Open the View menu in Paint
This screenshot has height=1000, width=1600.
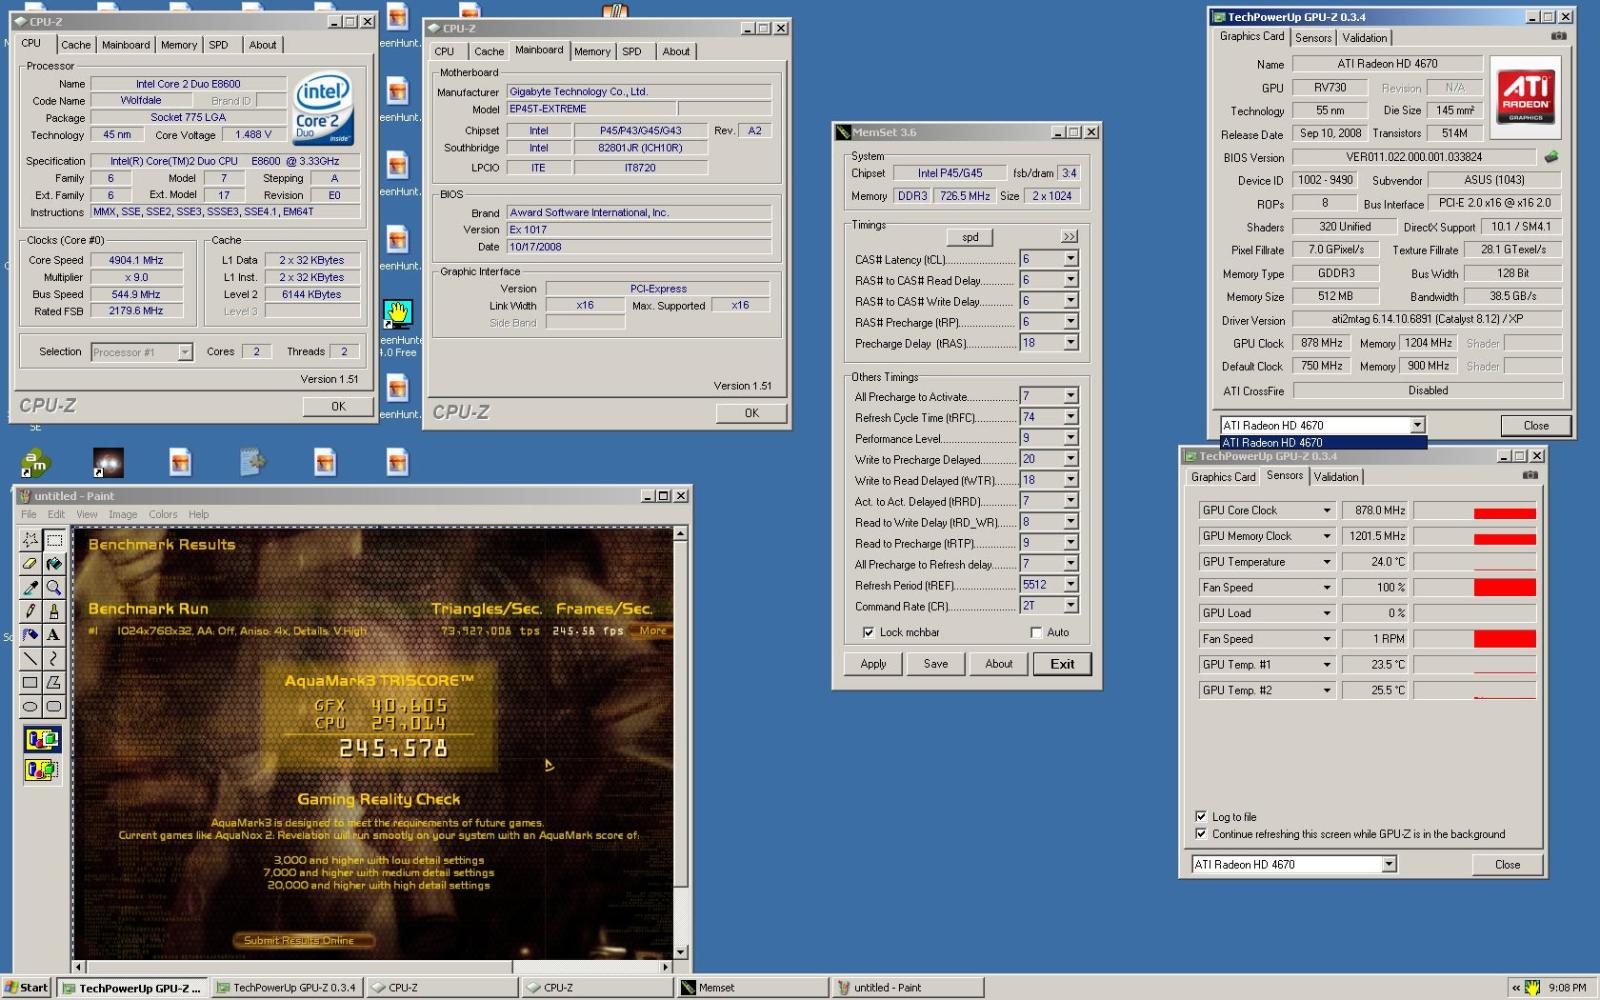[x=87, y=514]
